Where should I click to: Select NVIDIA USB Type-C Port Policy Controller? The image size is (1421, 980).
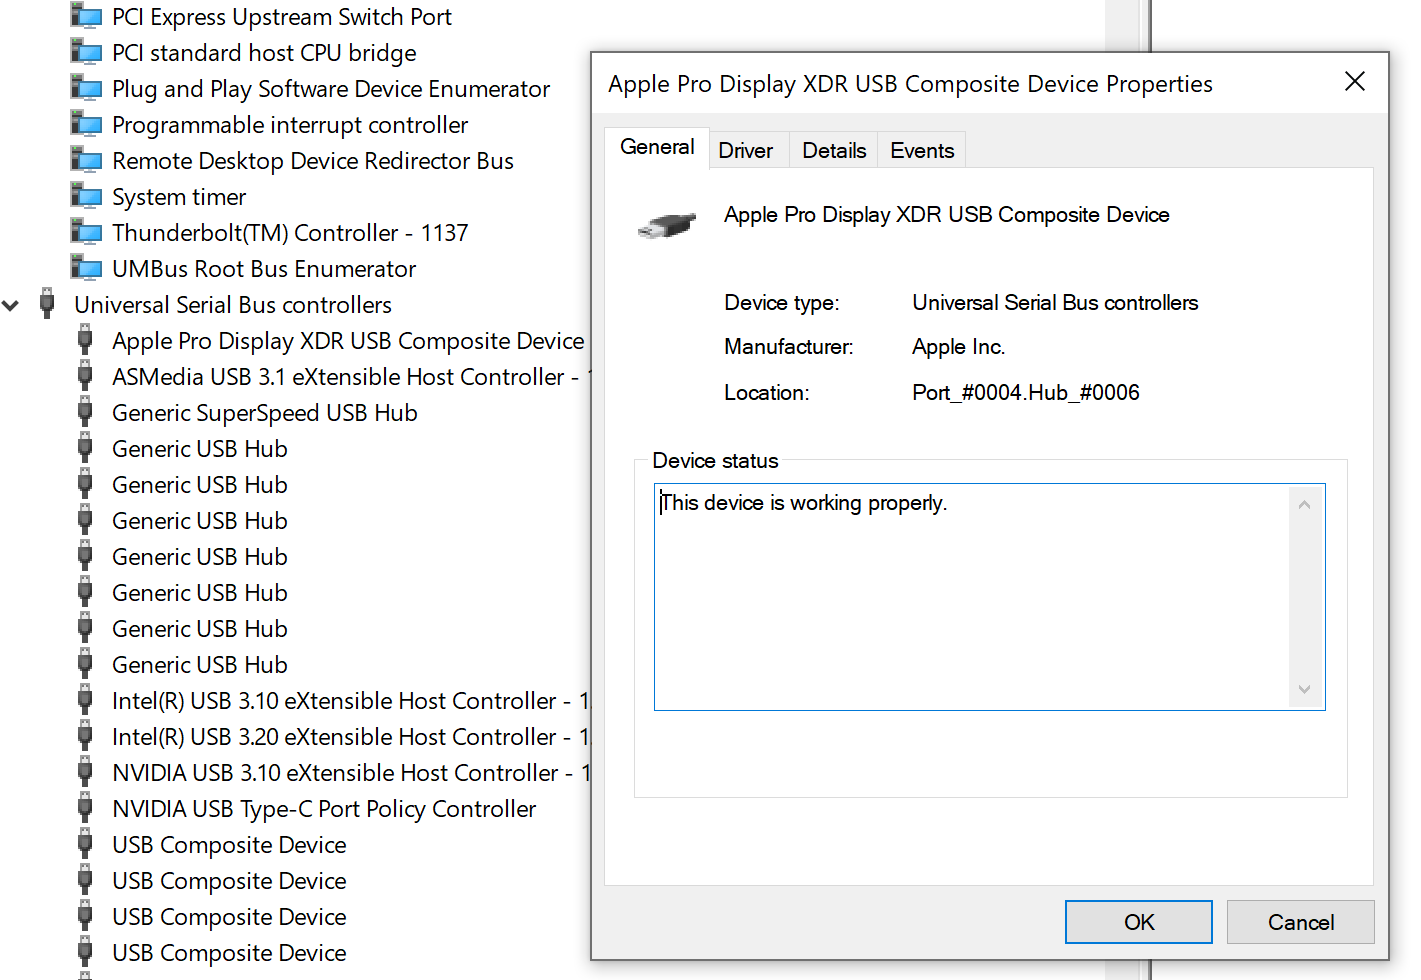[x=324, y=809]
